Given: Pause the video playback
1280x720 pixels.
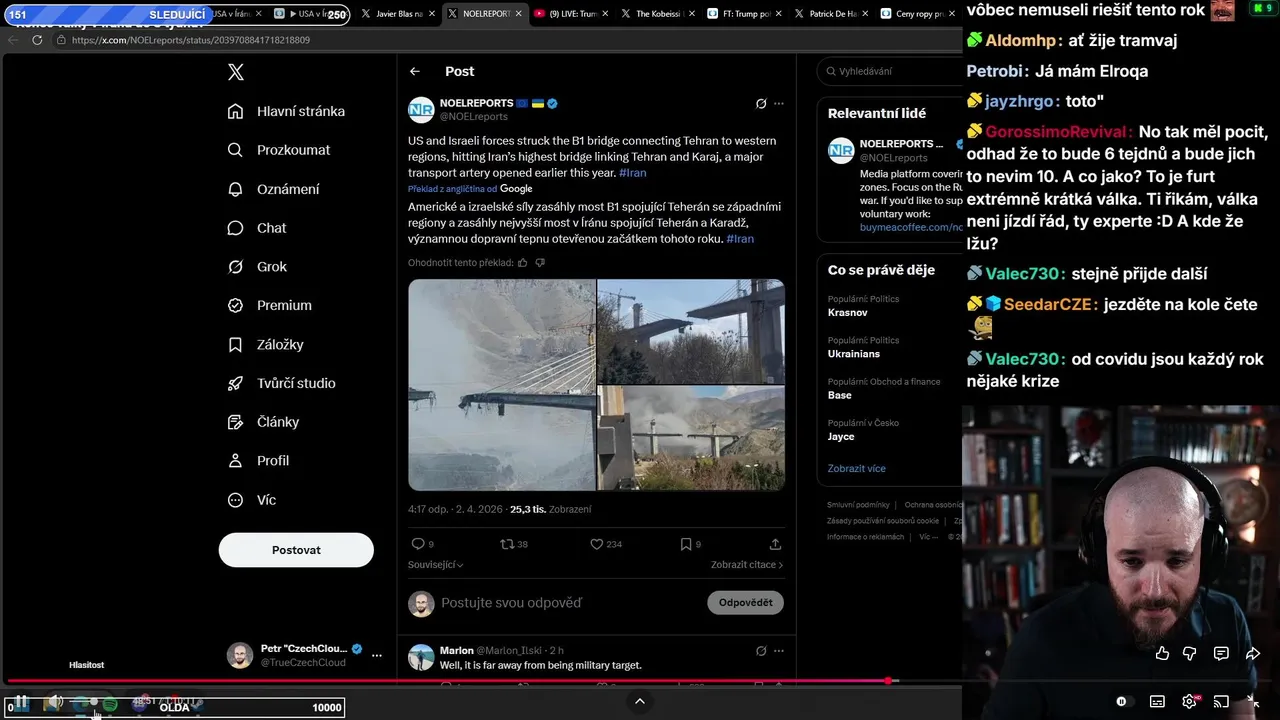Looking at the screenshot, I should coord(19,704).
